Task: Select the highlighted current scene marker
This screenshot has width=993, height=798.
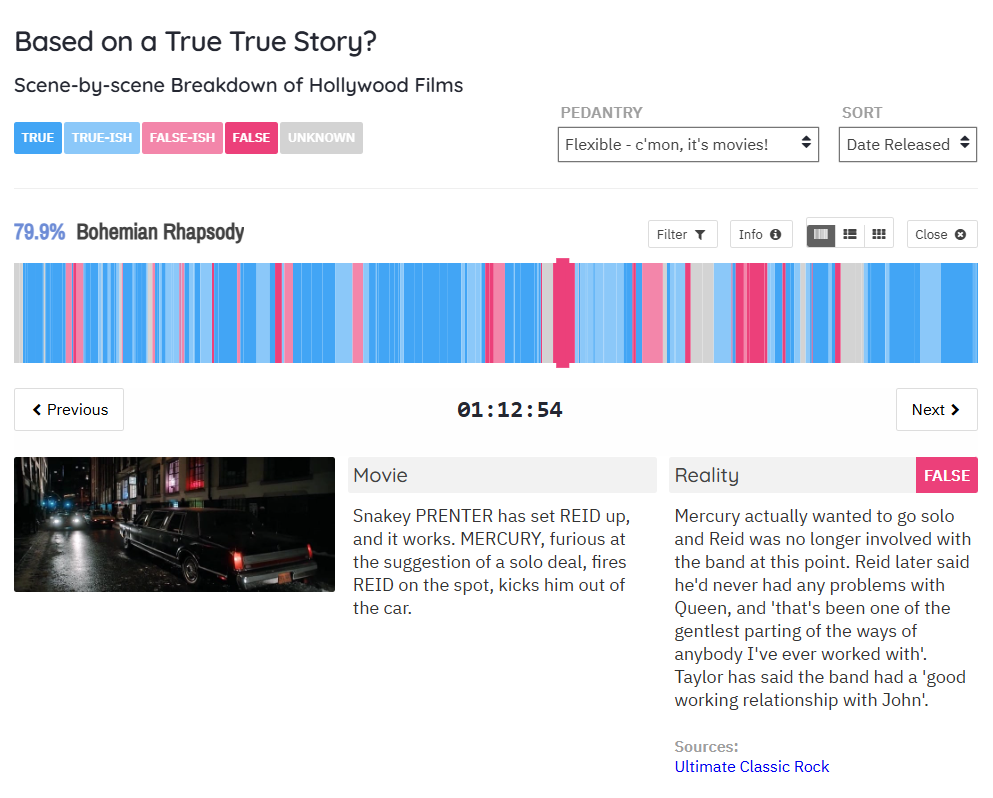Action: tap(563, 313)
